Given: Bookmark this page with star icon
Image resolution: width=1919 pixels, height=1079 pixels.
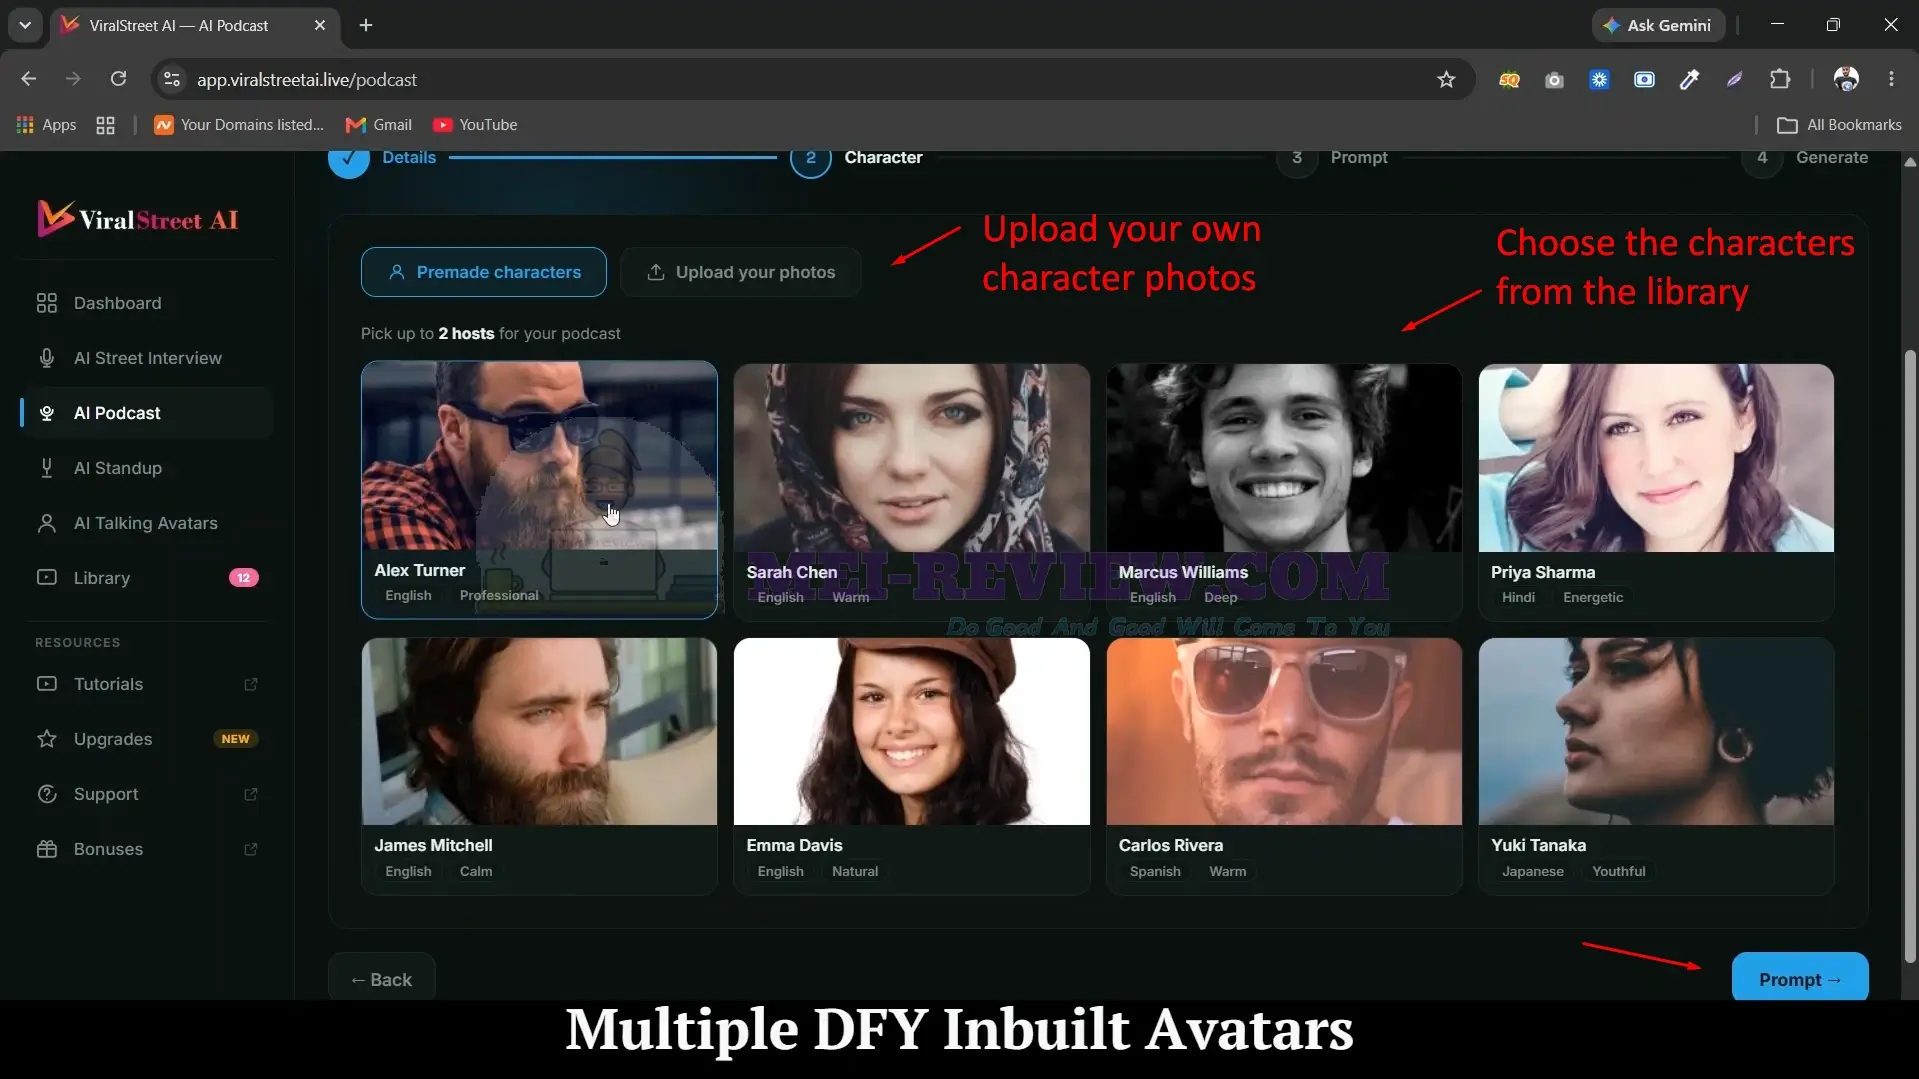Looking at the screenshot, I should point(1446,79).
